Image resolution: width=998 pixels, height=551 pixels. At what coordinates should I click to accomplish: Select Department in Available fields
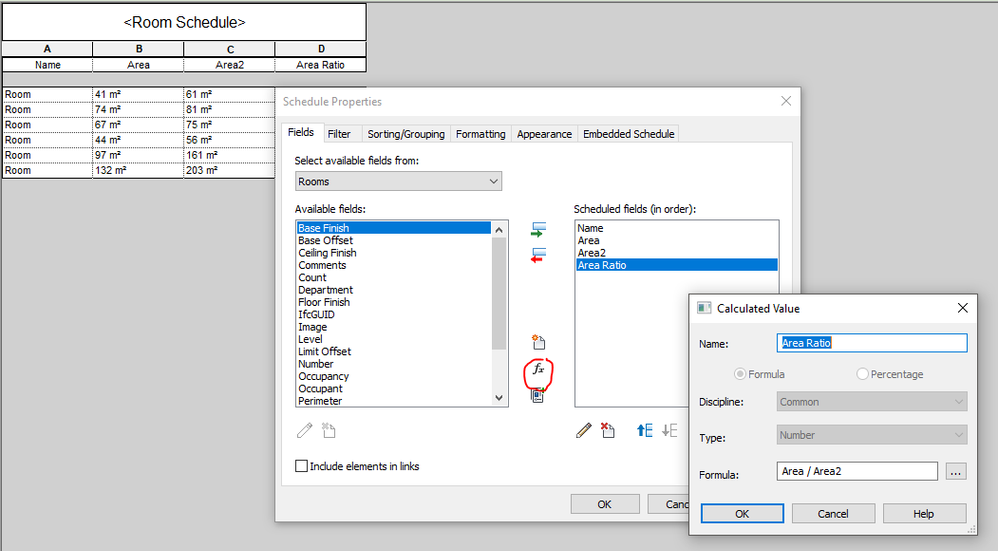tap(394, 289)
